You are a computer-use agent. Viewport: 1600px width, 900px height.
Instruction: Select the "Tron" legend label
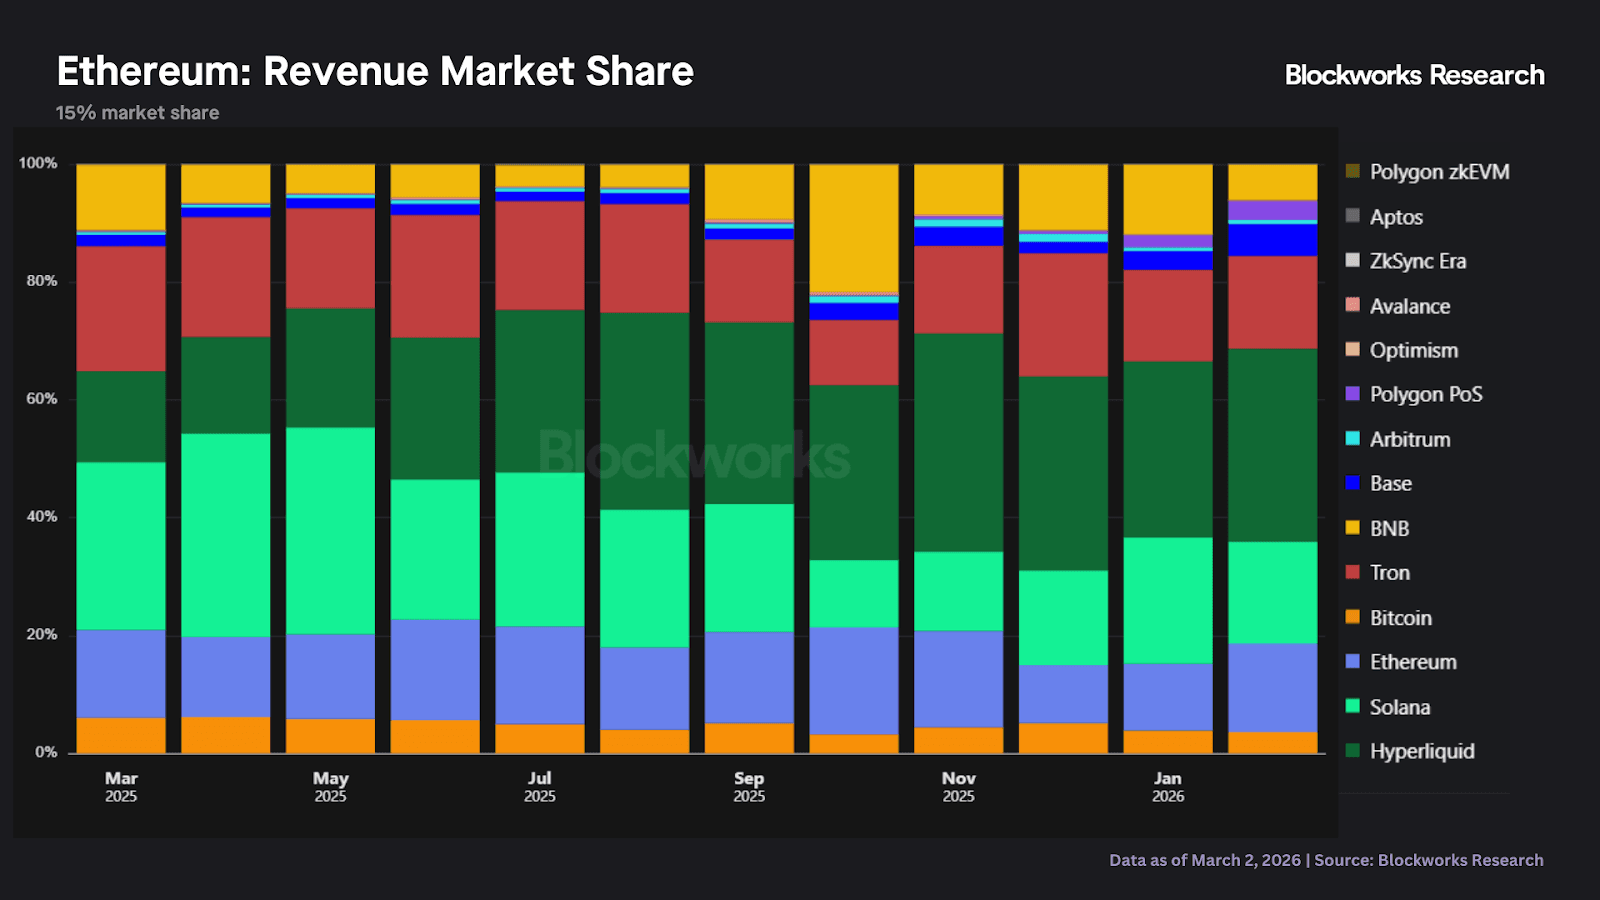pos(1390,572)
